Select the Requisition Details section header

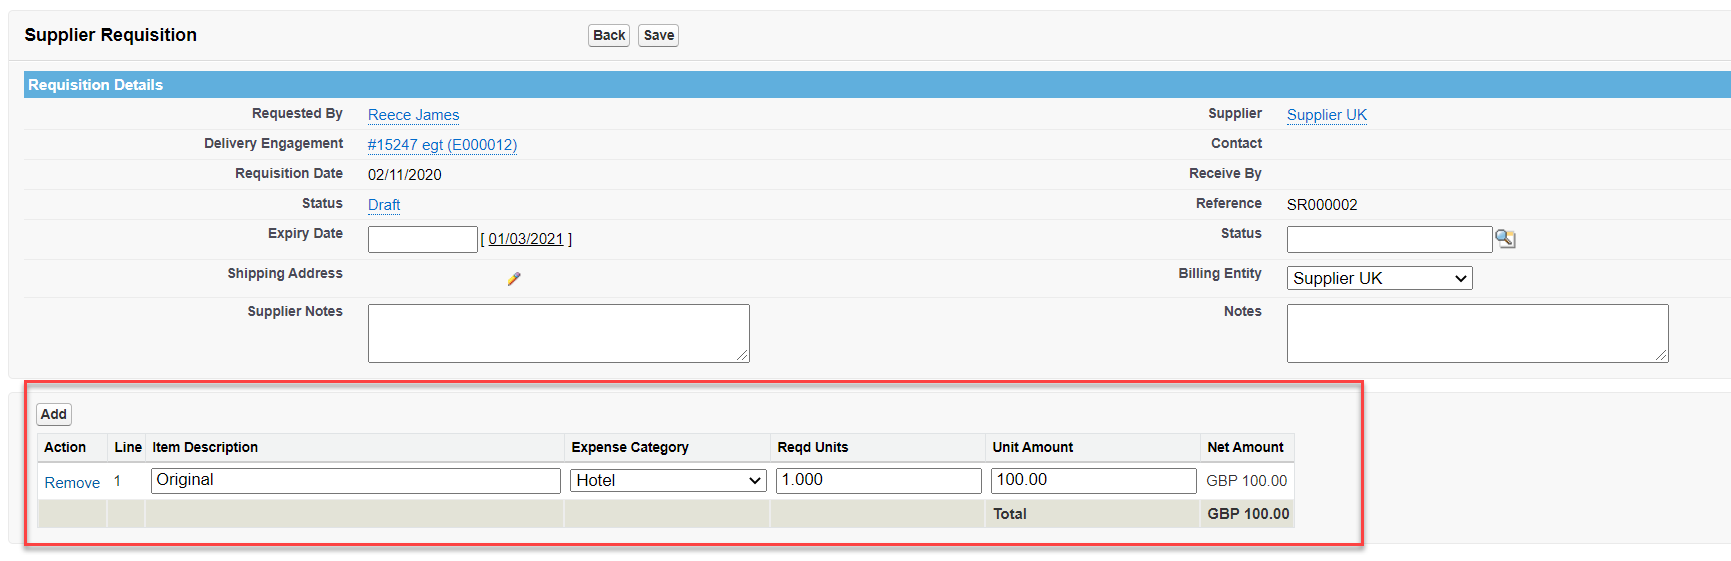877,85
